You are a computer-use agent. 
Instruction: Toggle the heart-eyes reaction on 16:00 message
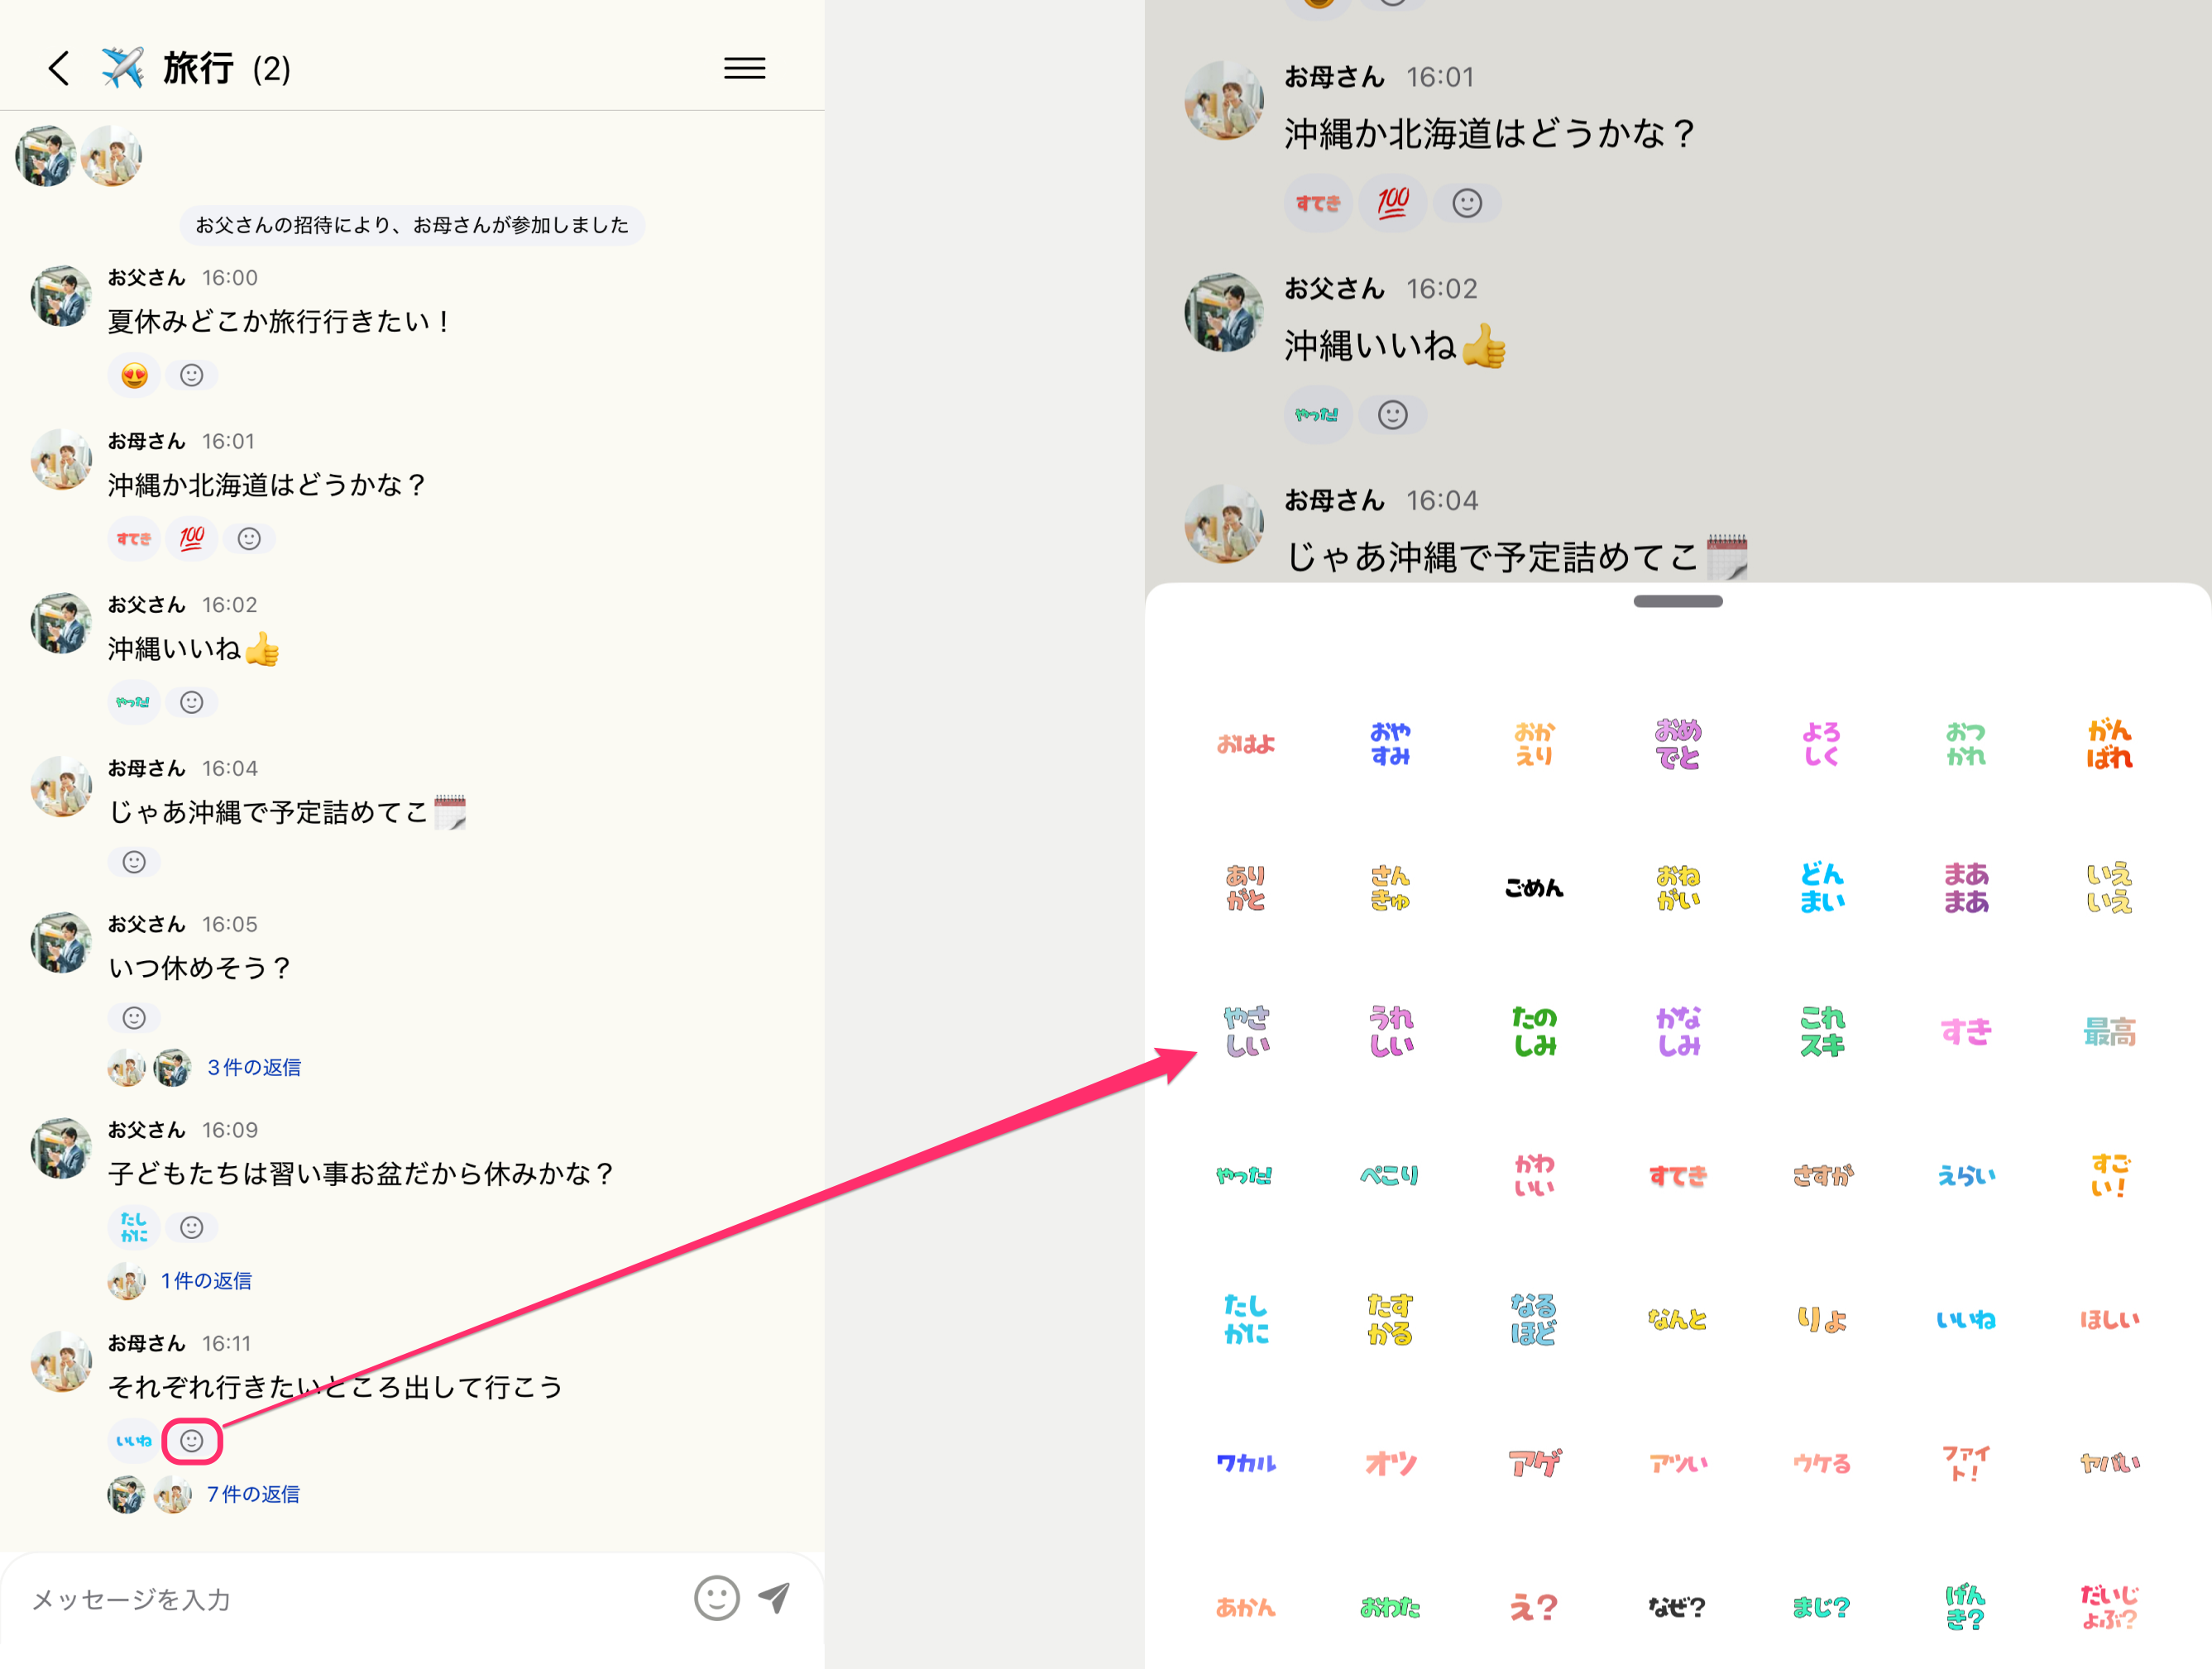(x=134, y=376)
